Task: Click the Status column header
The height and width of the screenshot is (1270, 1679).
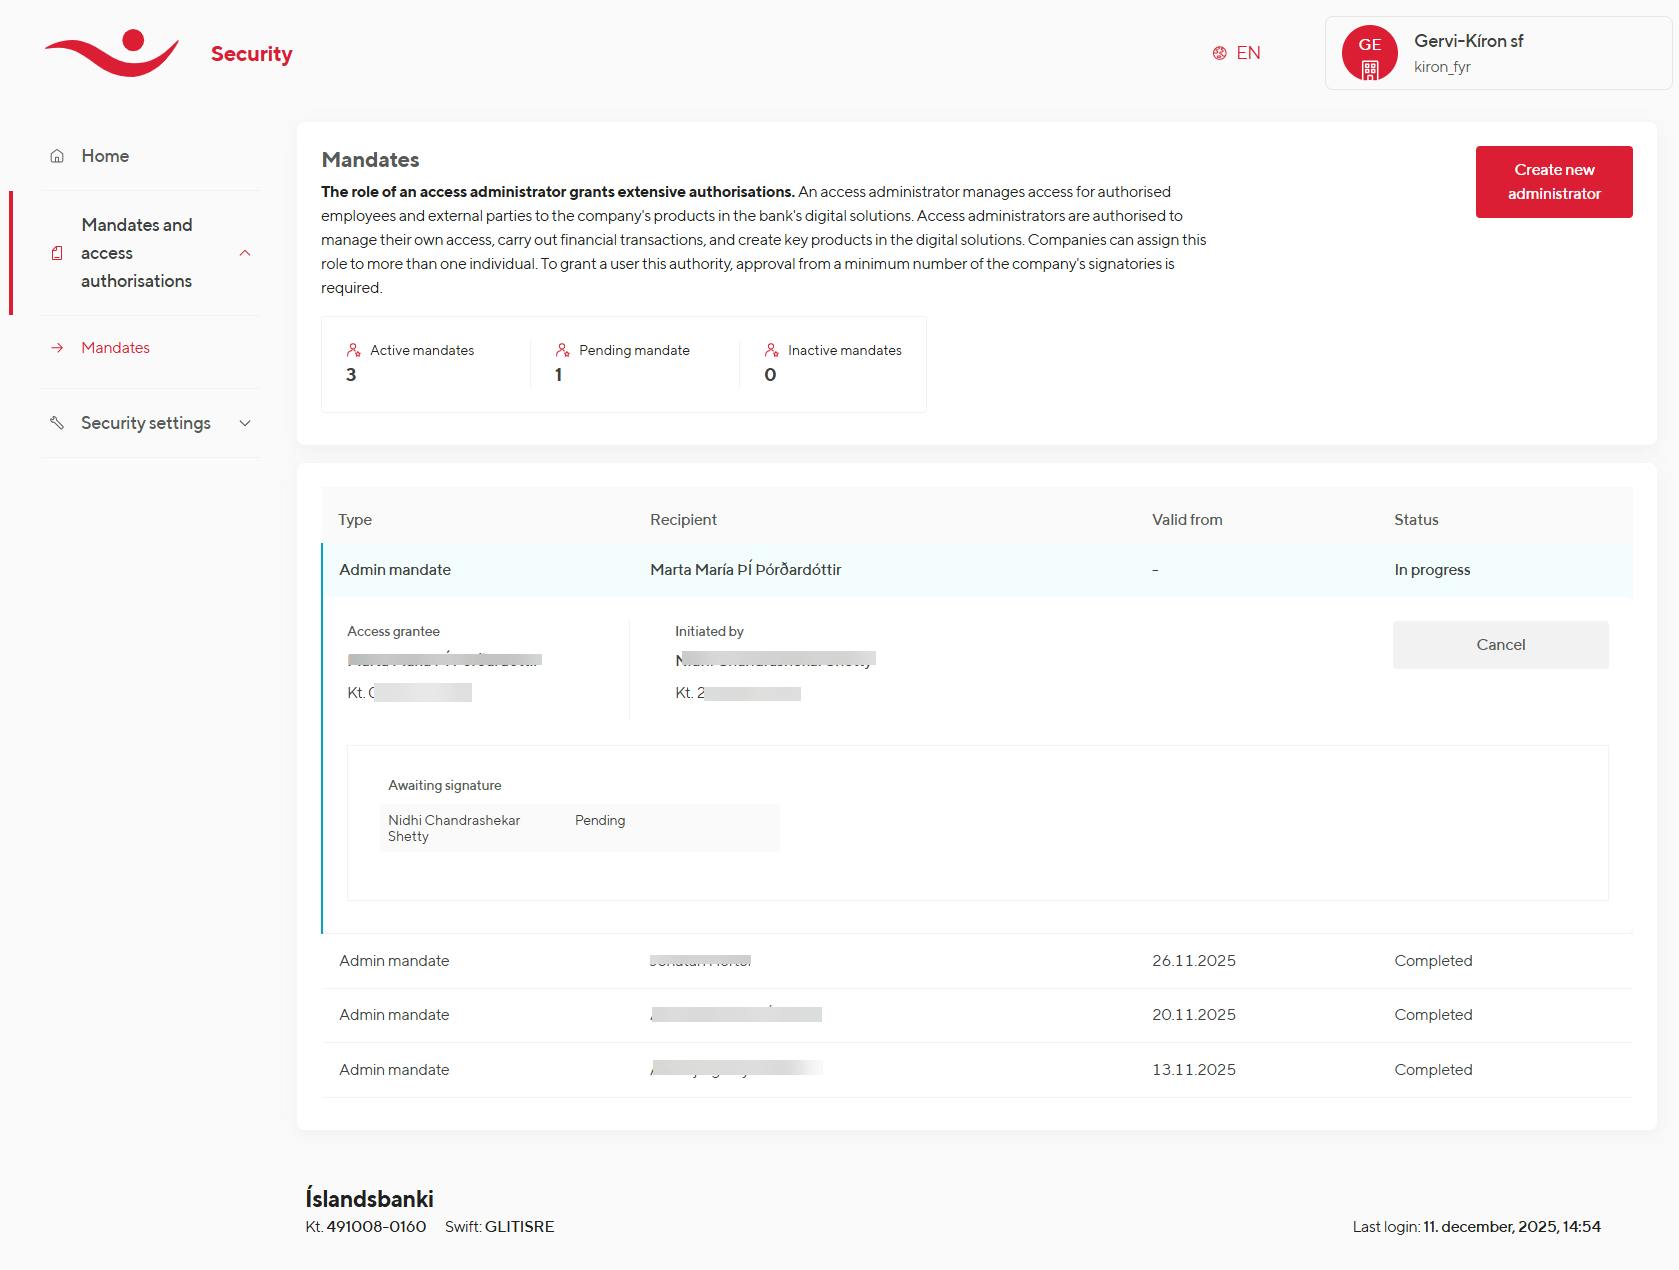Action: [1416, 520]
